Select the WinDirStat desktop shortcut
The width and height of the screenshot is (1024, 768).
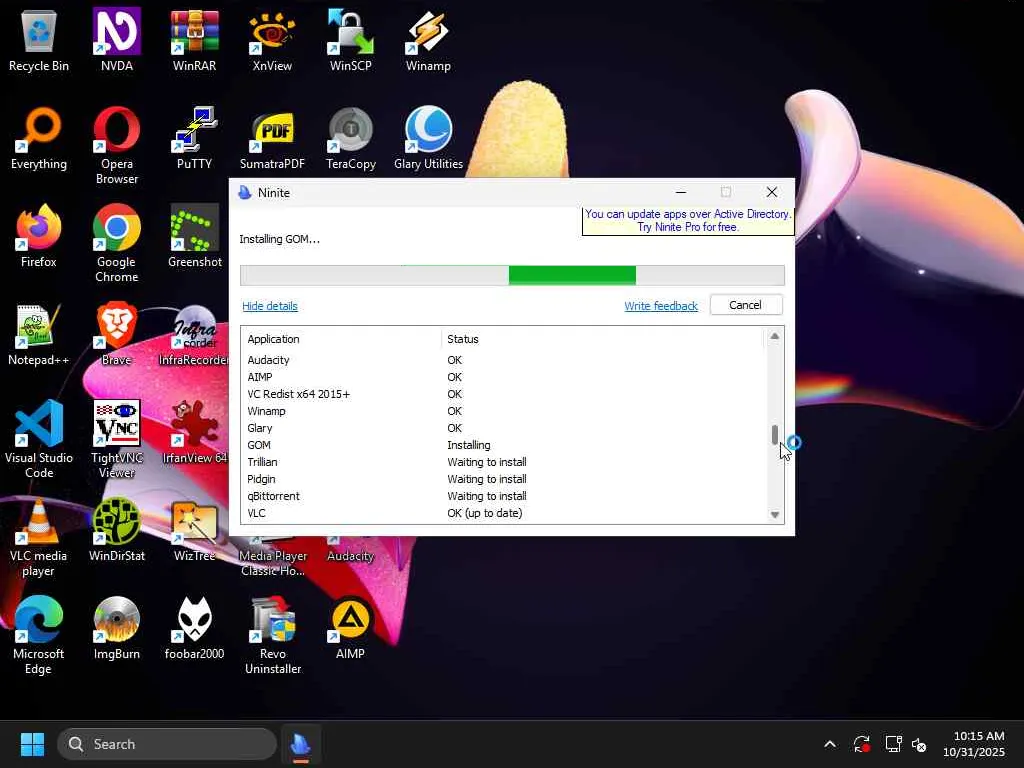116,530
